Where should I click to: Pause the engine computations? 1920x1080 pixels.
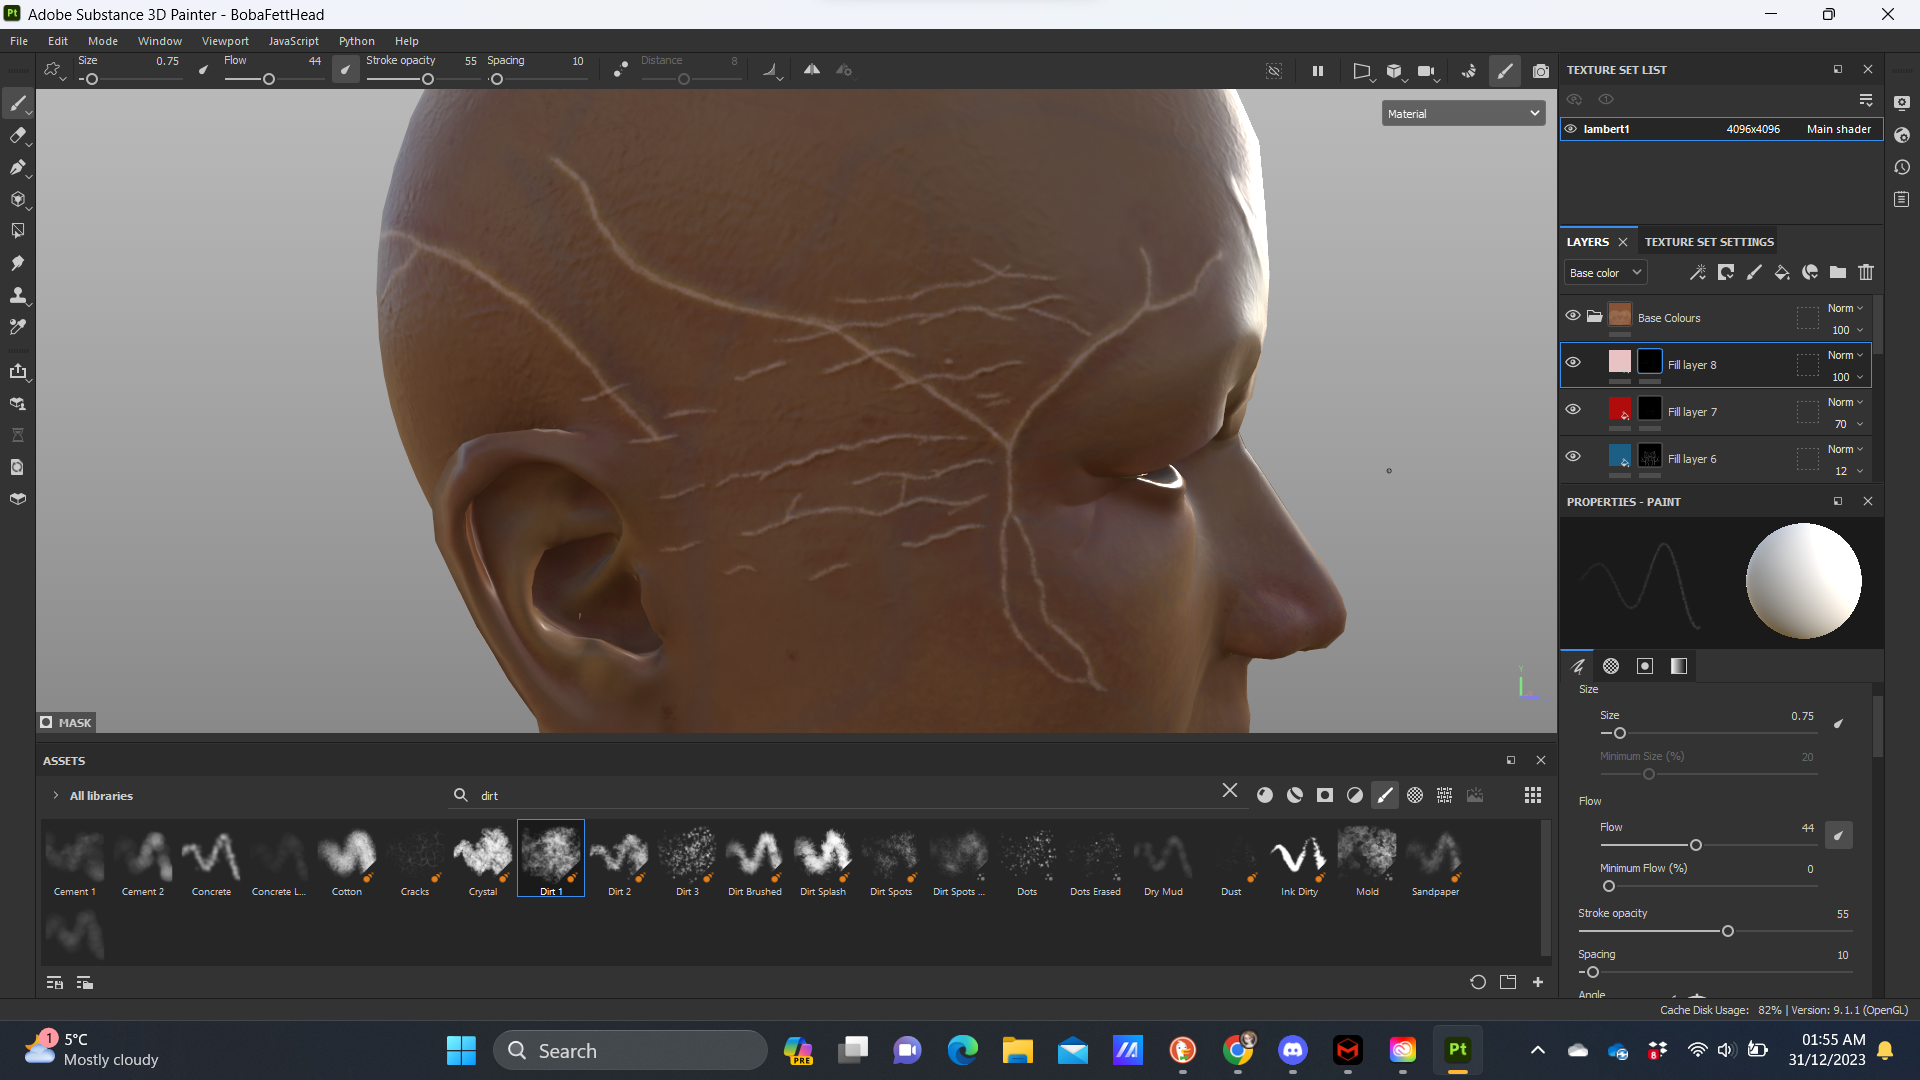1318,71
